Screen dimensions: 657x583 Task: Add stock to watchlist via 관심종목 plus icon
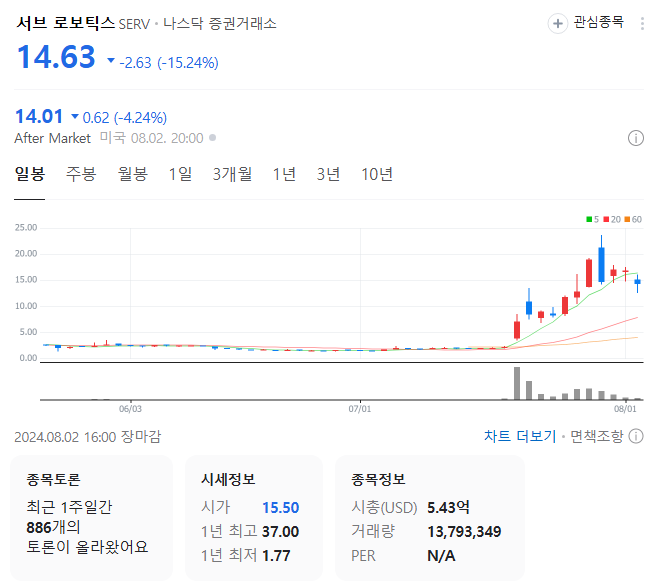click(x=559, y=23)
